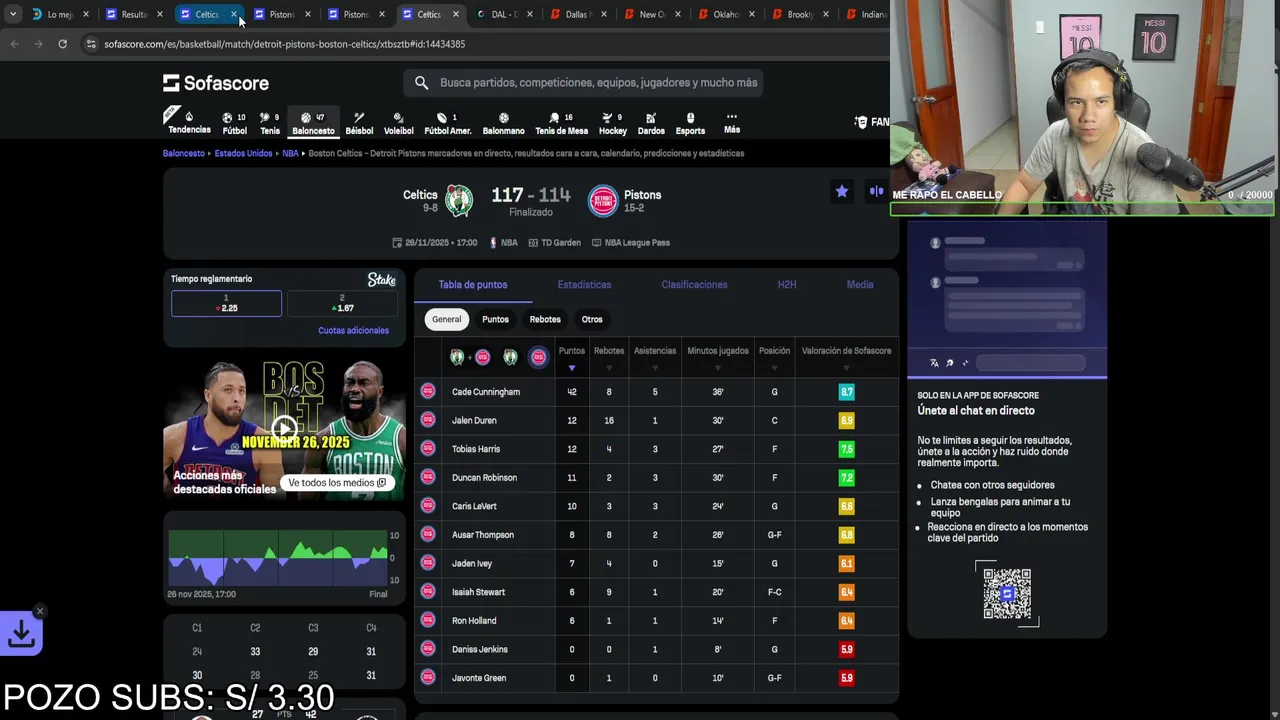Click the Stake sponsor logo
The height and width of the screenshot is (720, 1280).
coord(381,280)
